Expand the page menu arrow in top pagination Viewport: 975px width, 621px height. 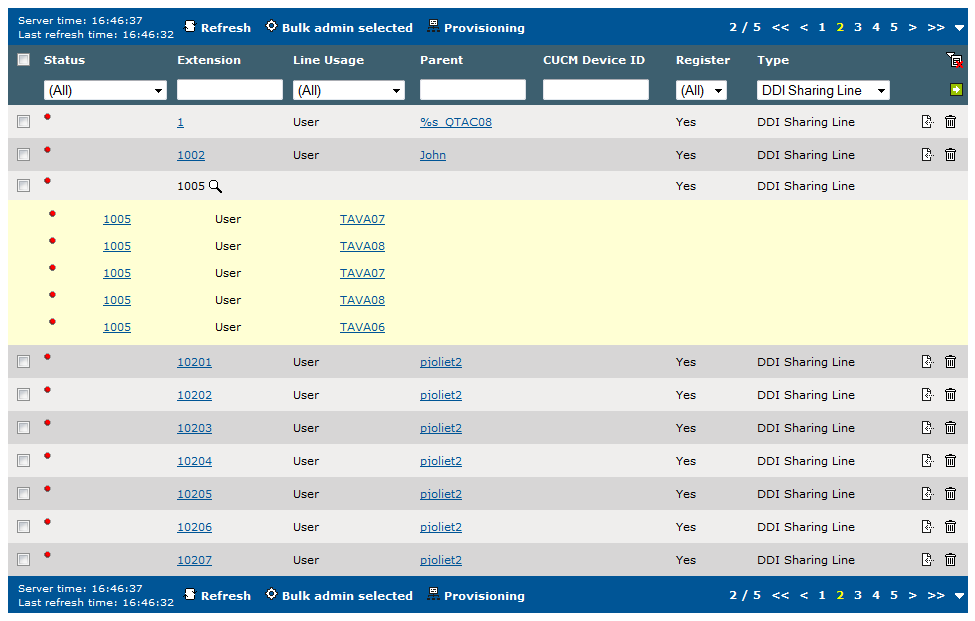959,28
